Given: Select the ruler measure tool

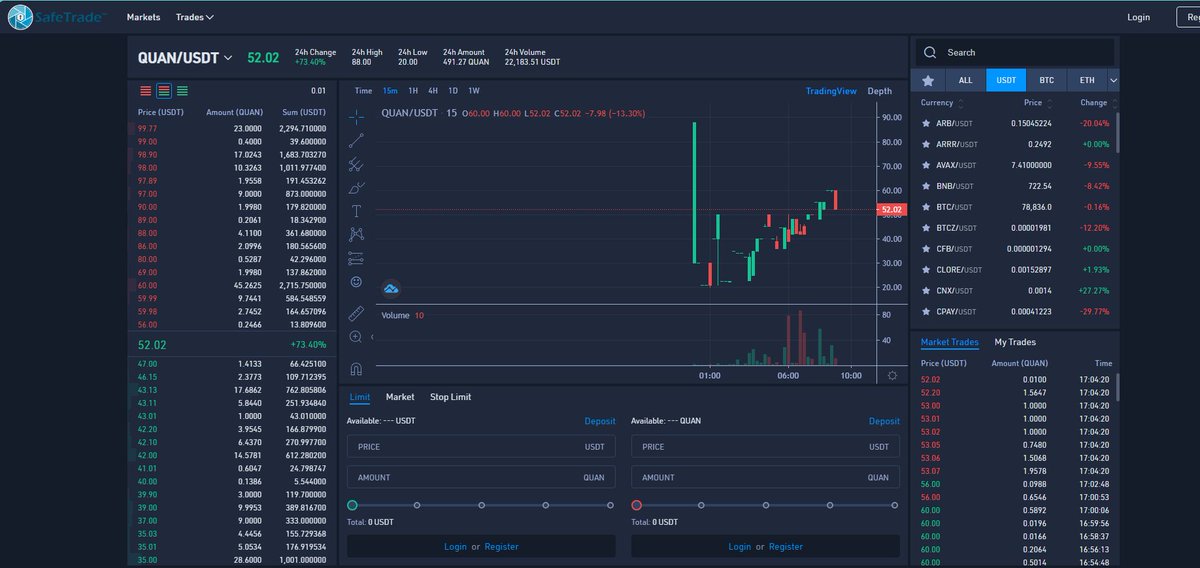Looking at the screenshot, I should click(x=357, y=313).
